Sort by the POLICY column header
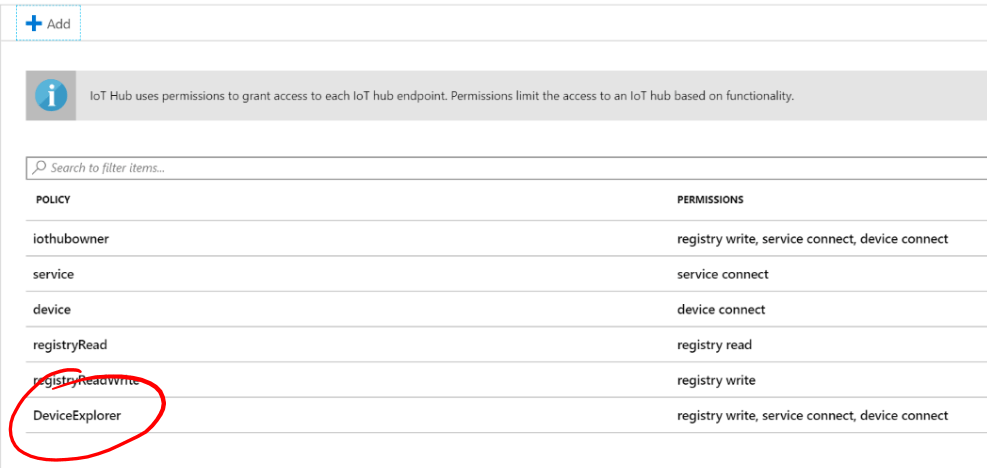The height and width of the screenshot is (468, 987). point(53,200)
